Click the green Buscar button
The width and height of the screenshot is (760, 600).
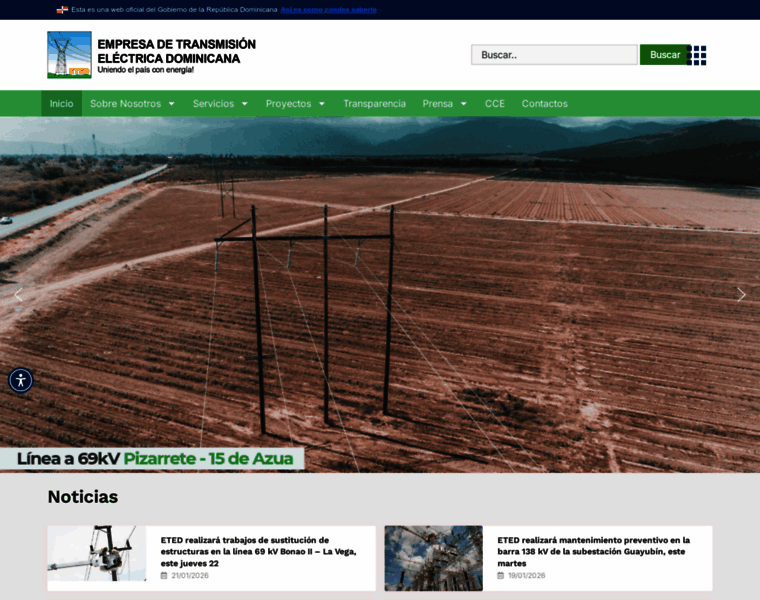click(665, 55)
